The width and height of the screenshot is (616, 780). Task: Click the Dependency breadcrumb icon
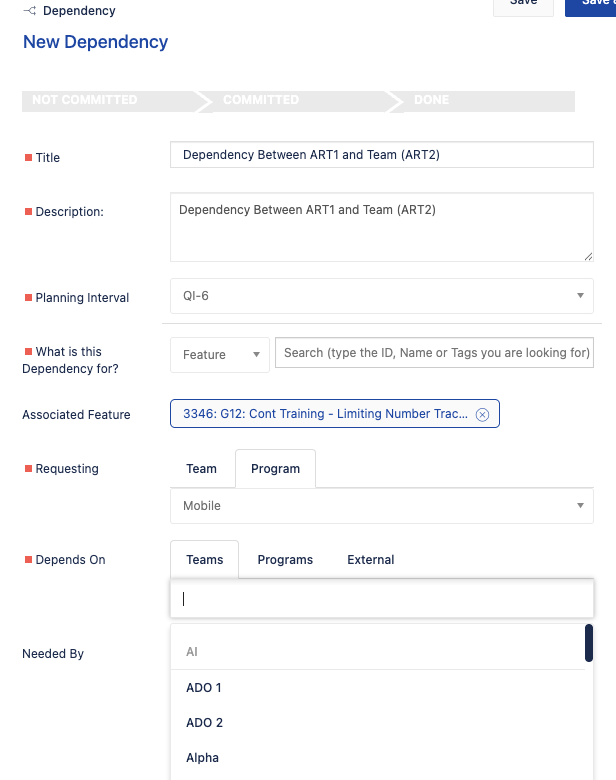(x=30, y=10)
